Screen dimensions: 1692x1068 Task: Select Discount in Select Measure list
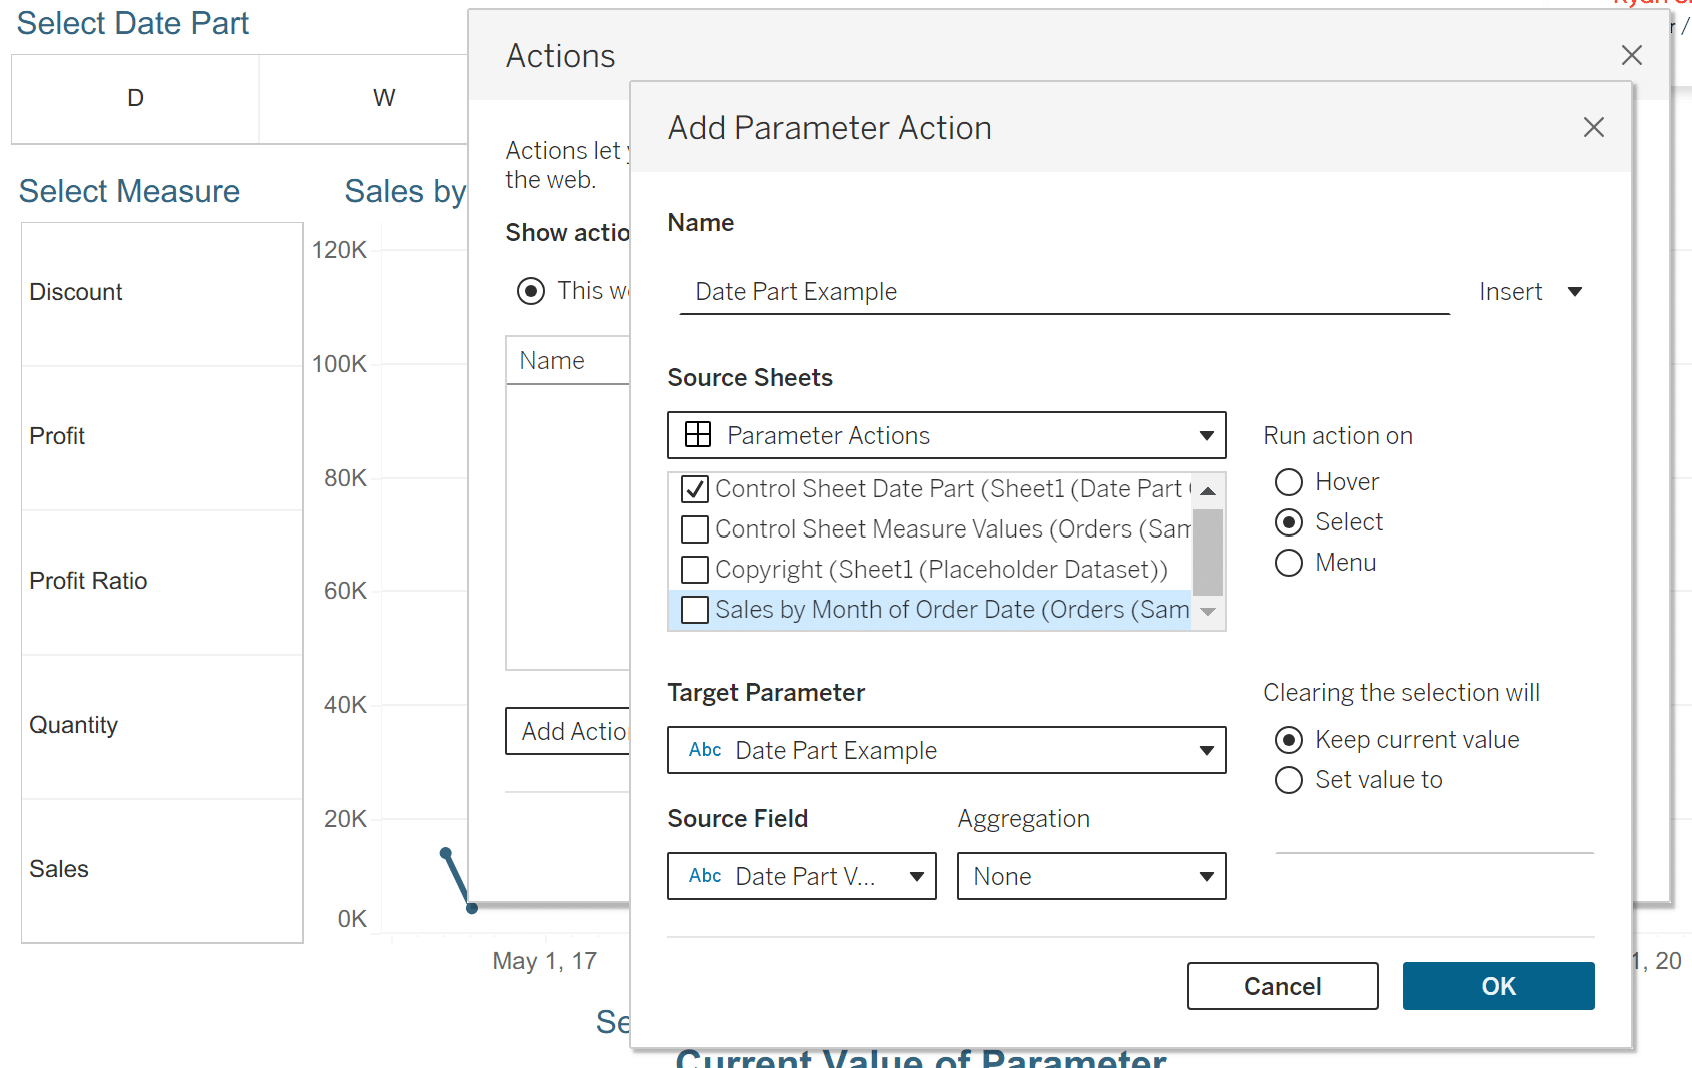click(x=162, y=293)
